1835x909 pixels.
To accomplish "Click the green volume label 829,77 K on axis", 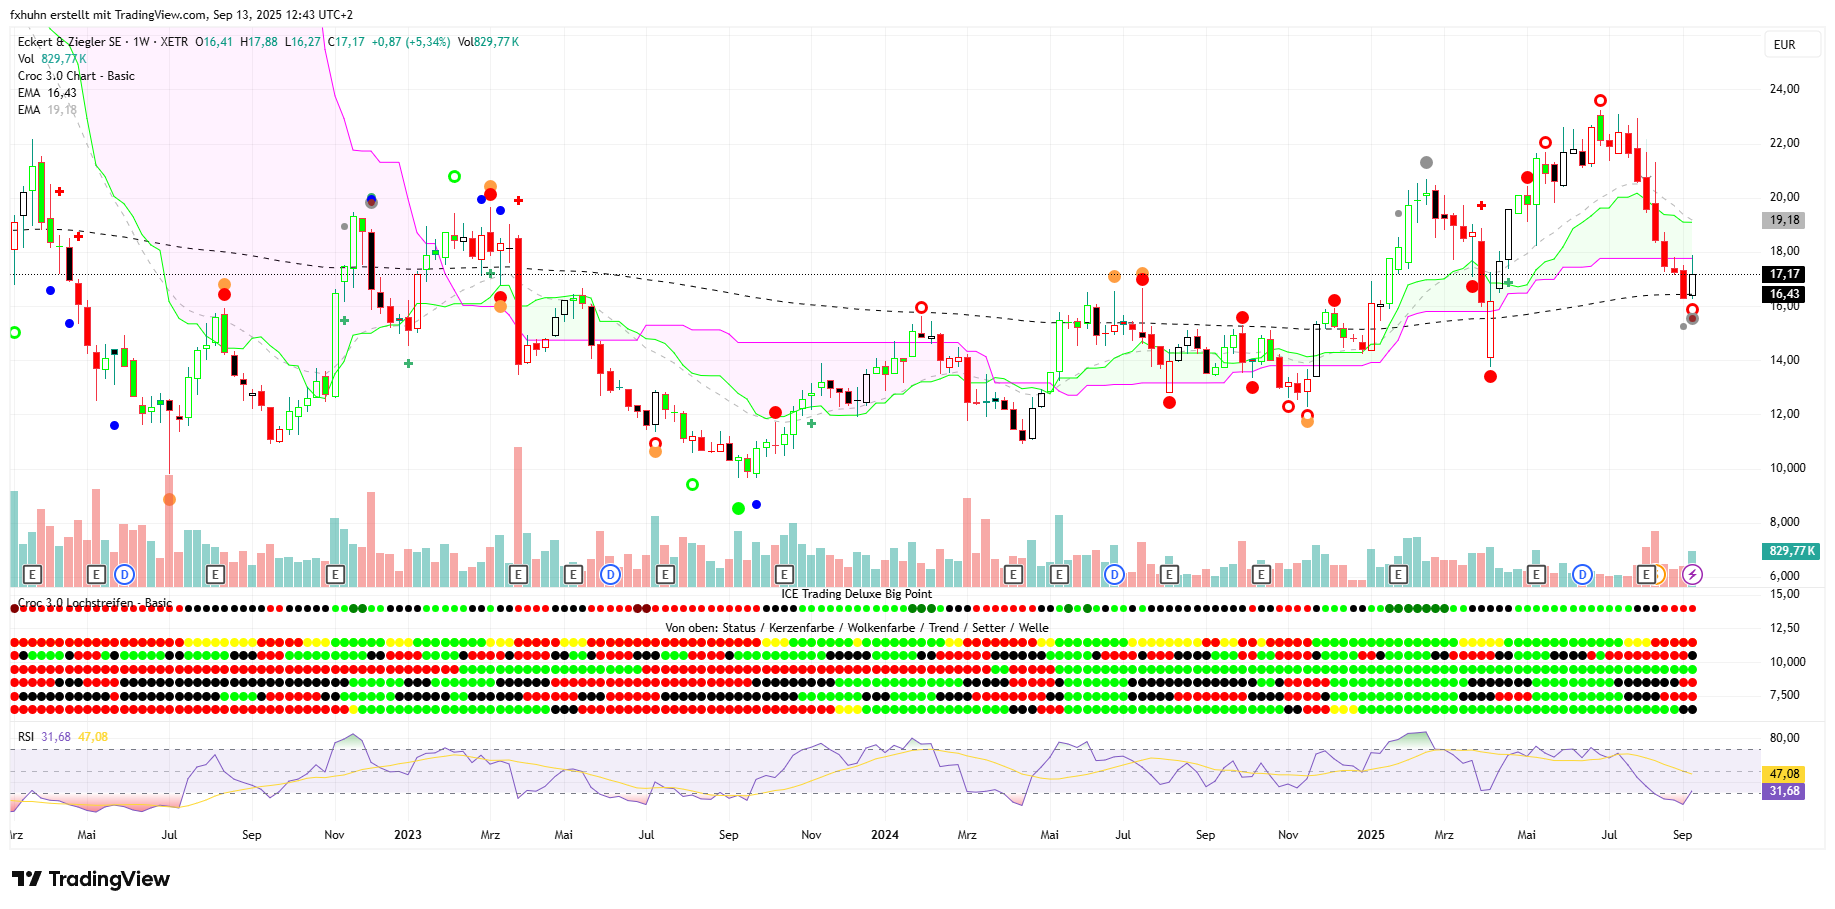I will point(1792,551).
